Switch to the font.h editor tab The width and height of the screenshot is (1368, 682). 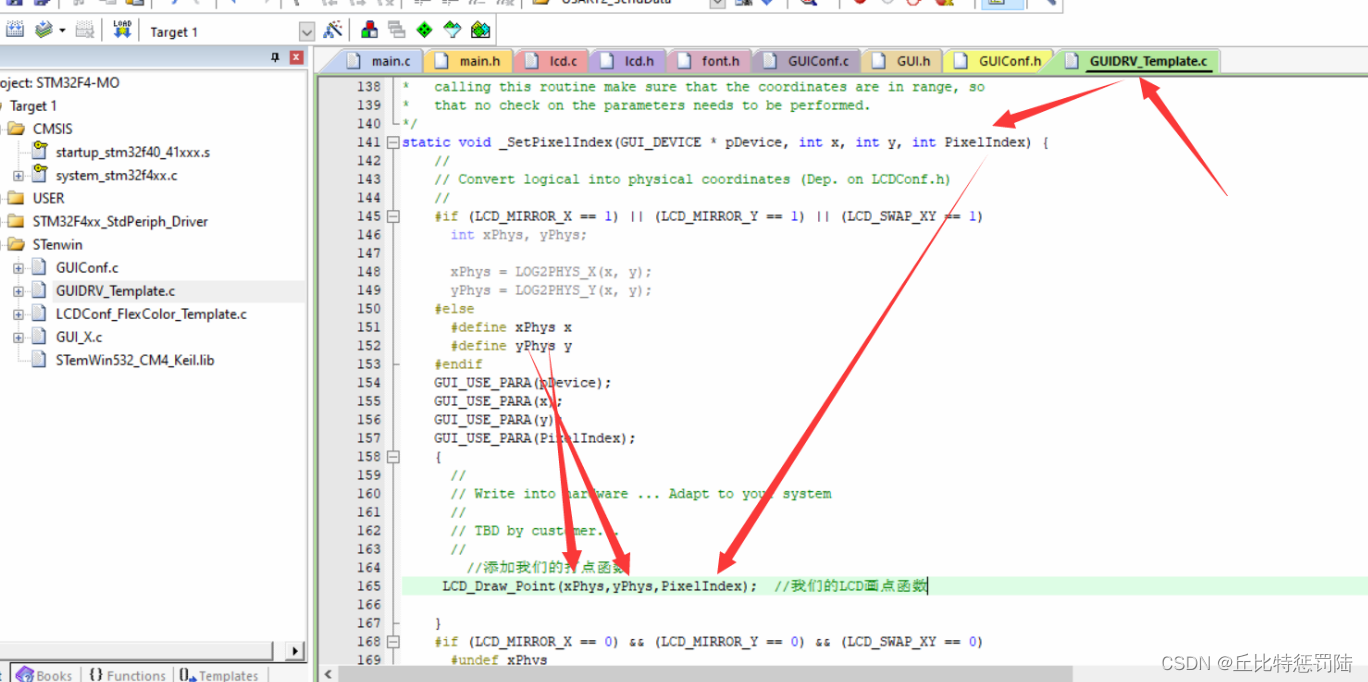(709, 61)
